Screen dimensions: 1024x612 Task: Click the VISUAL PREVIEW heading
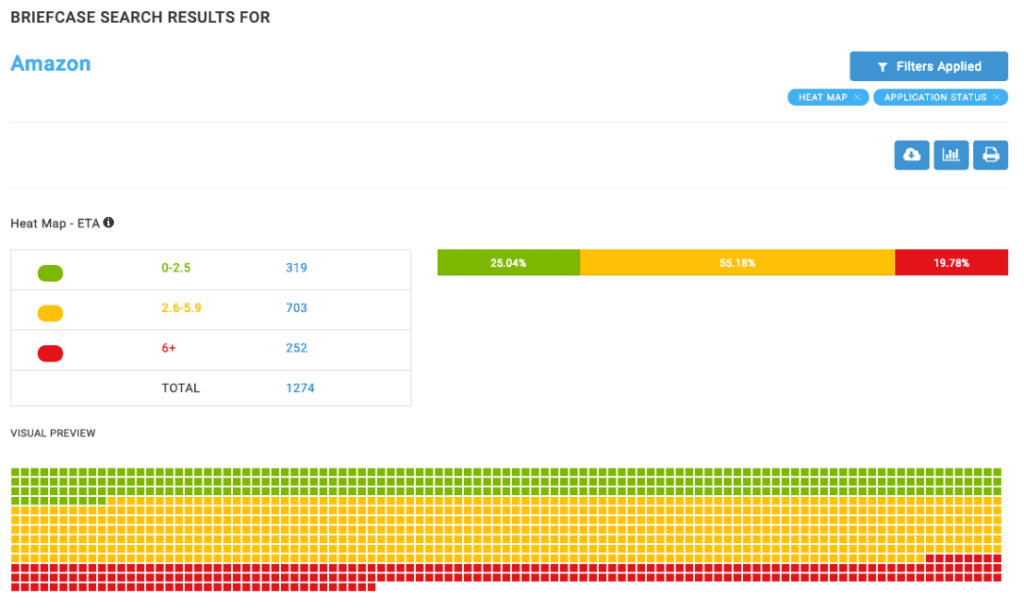[53, 433]
